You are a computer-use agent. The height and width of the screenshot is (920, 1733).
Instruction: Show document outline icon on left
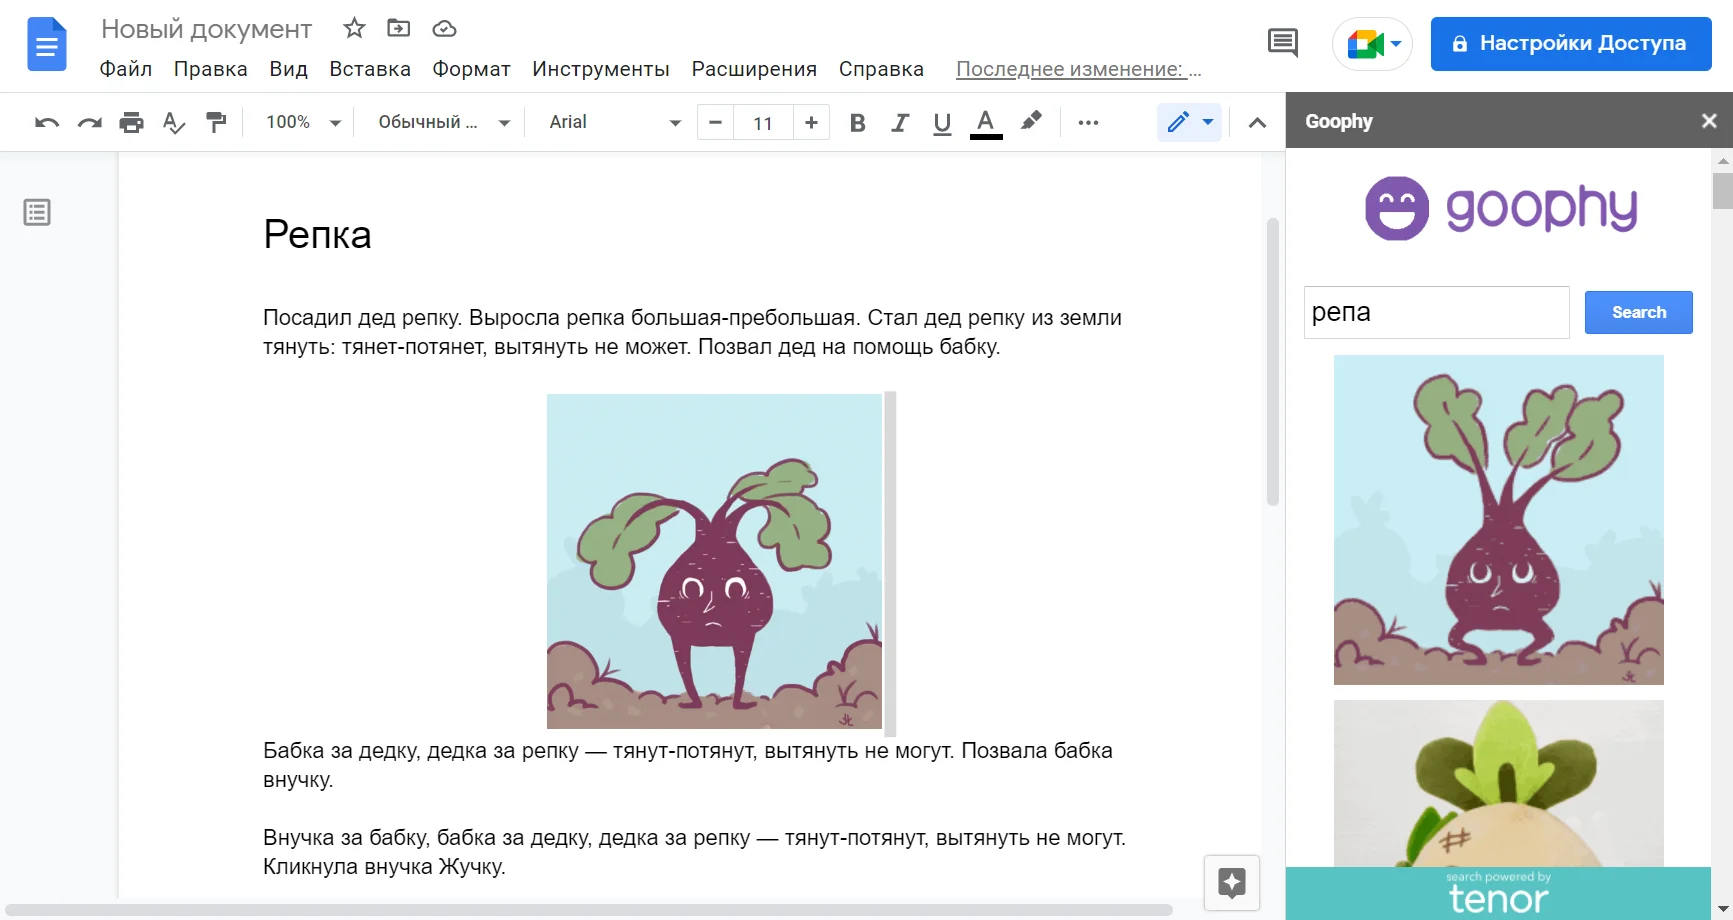tap(37, 212)
